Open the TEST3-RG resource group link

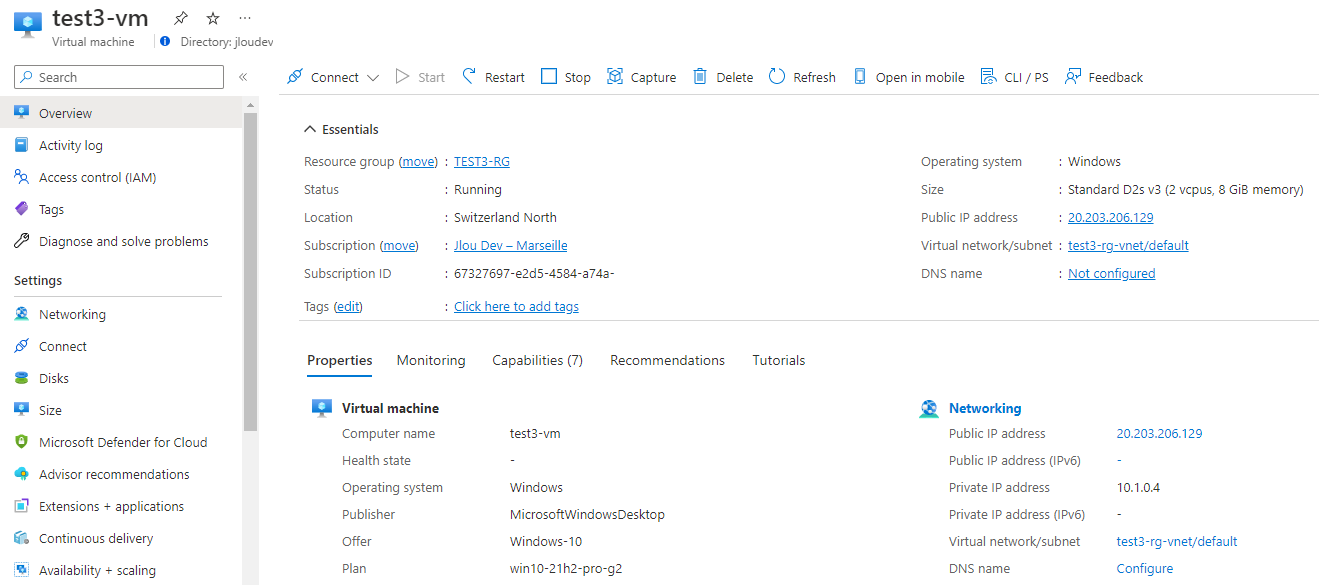point(482,161)
